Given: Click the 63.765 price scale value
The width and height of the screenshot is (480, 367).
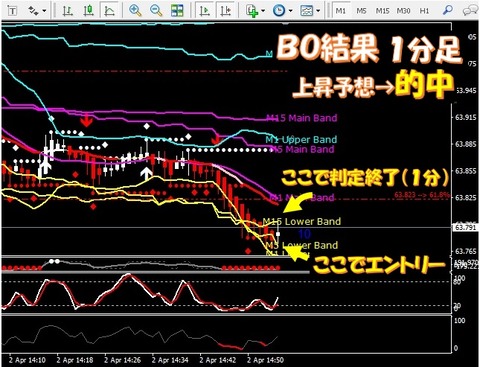Looking at the screenshot, I should 467,251.
